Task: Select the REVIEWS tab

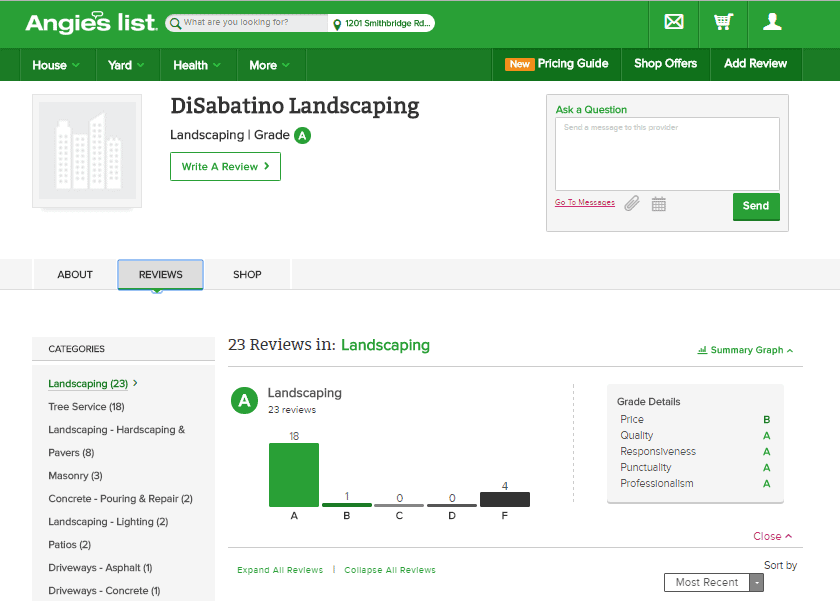Action: (160, 275)
